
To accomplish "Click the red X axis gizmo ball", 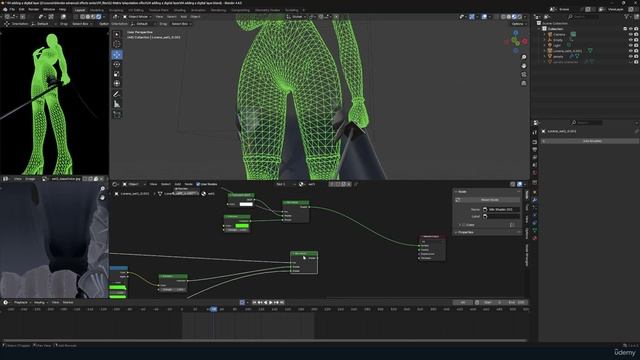I will (x=524, y=42).
